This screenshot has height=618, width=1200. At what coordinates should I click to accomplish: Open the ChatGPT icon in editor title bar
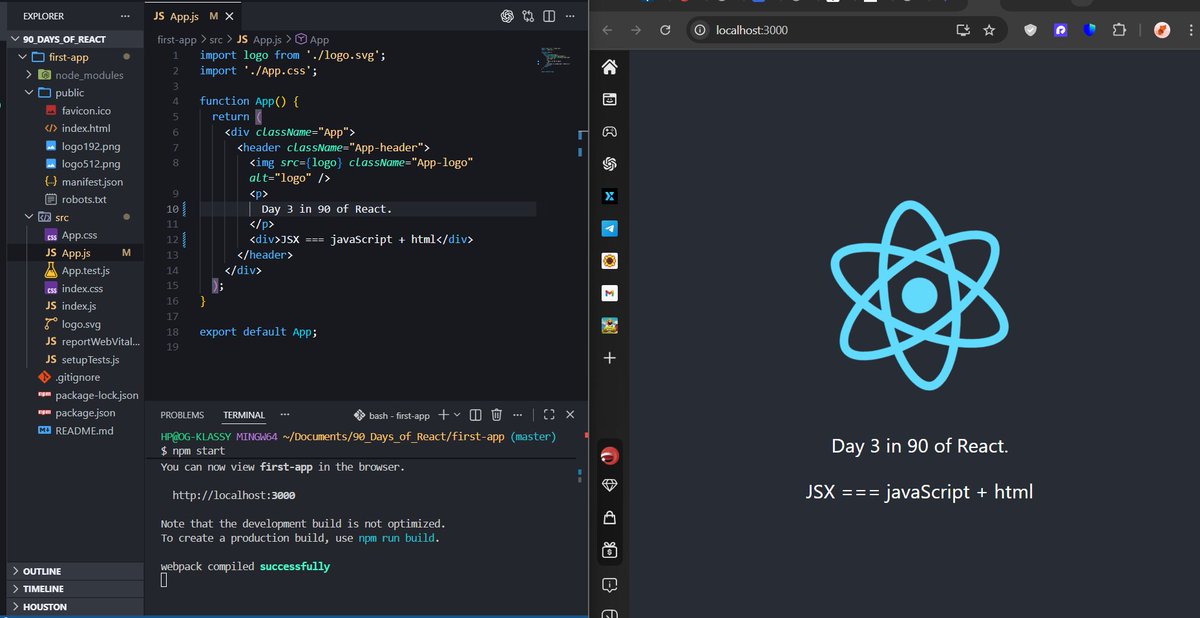coord(507,17)
